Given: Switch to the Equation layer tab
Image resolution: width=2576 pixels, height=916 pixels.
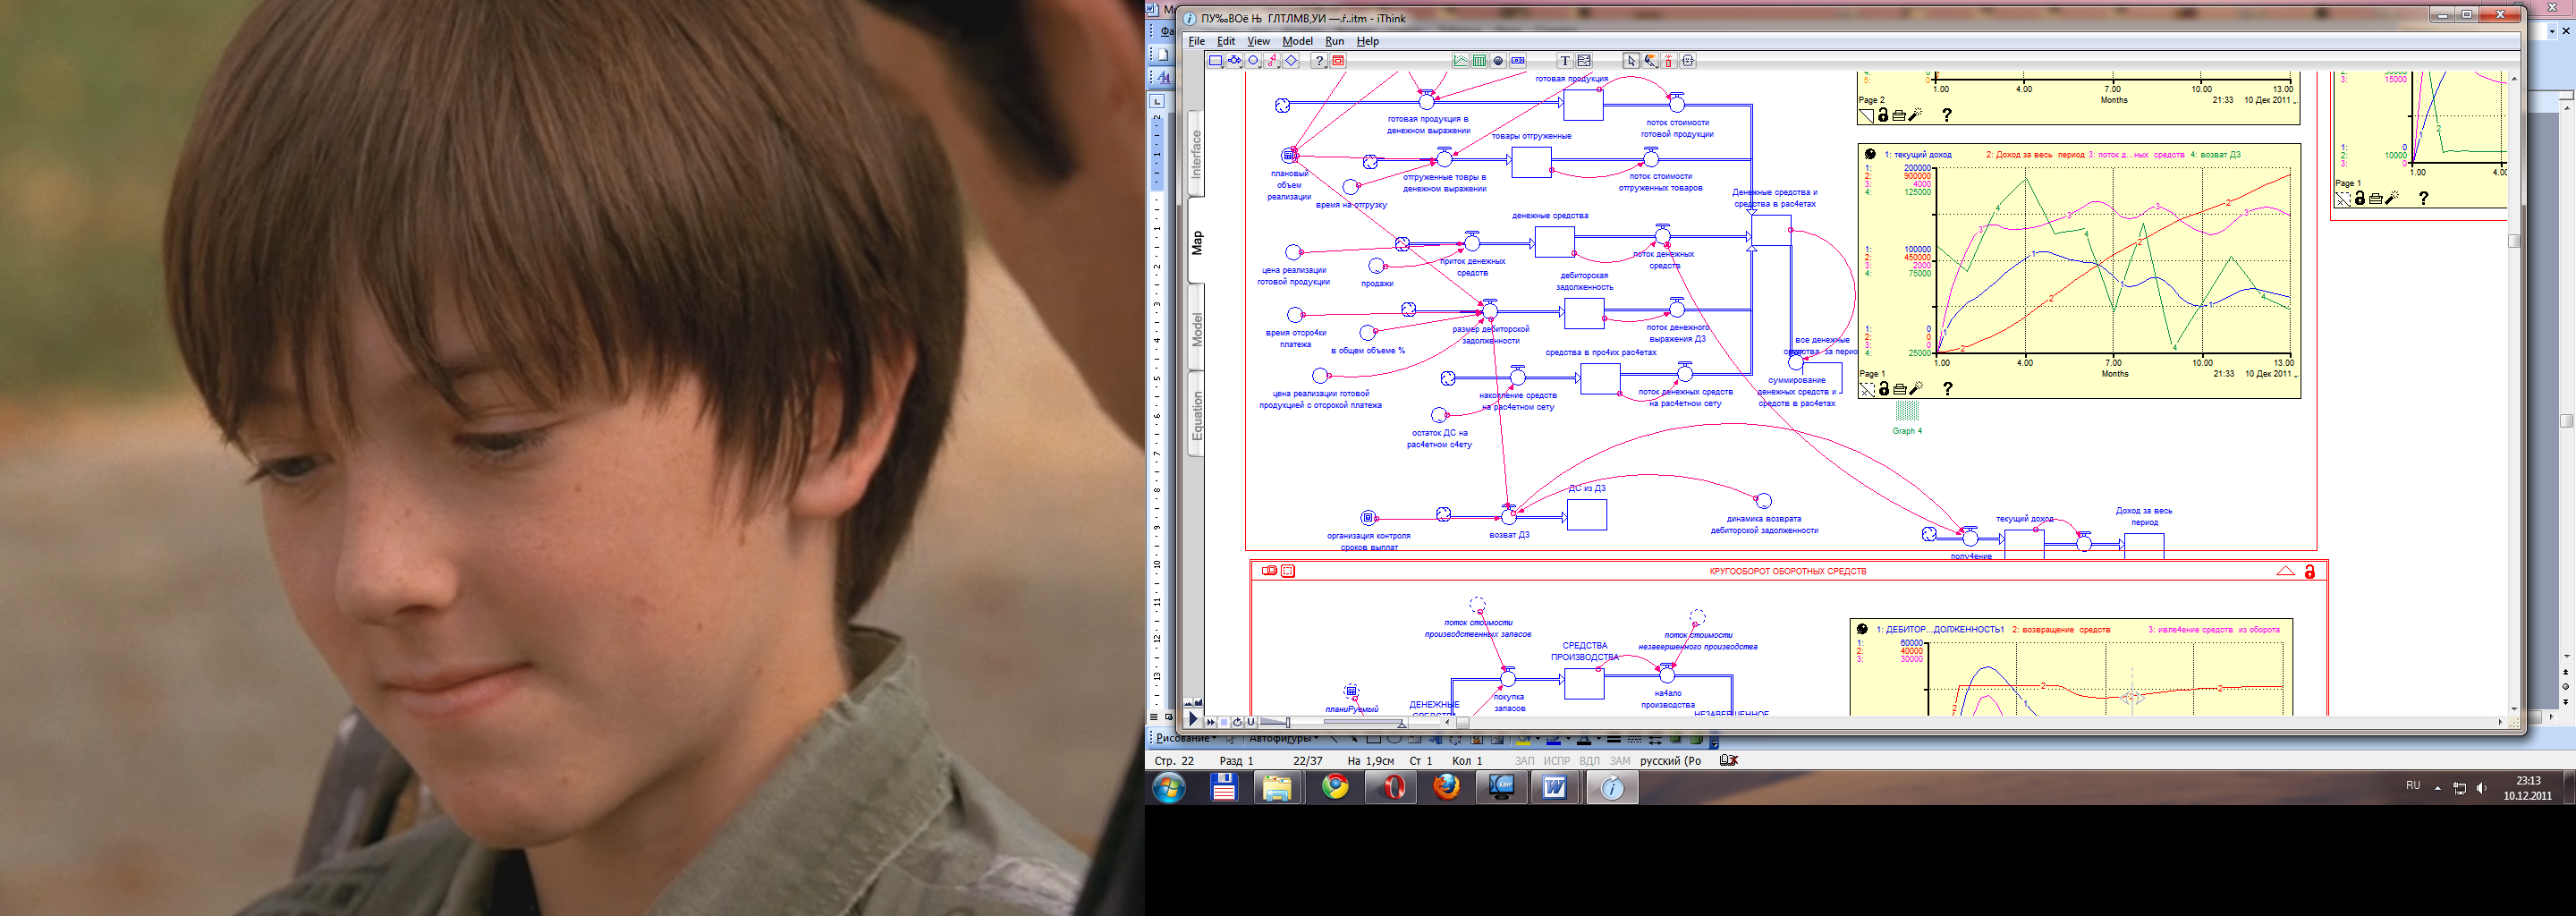Looking at the screenshot, I should (x=1196, y=415).
